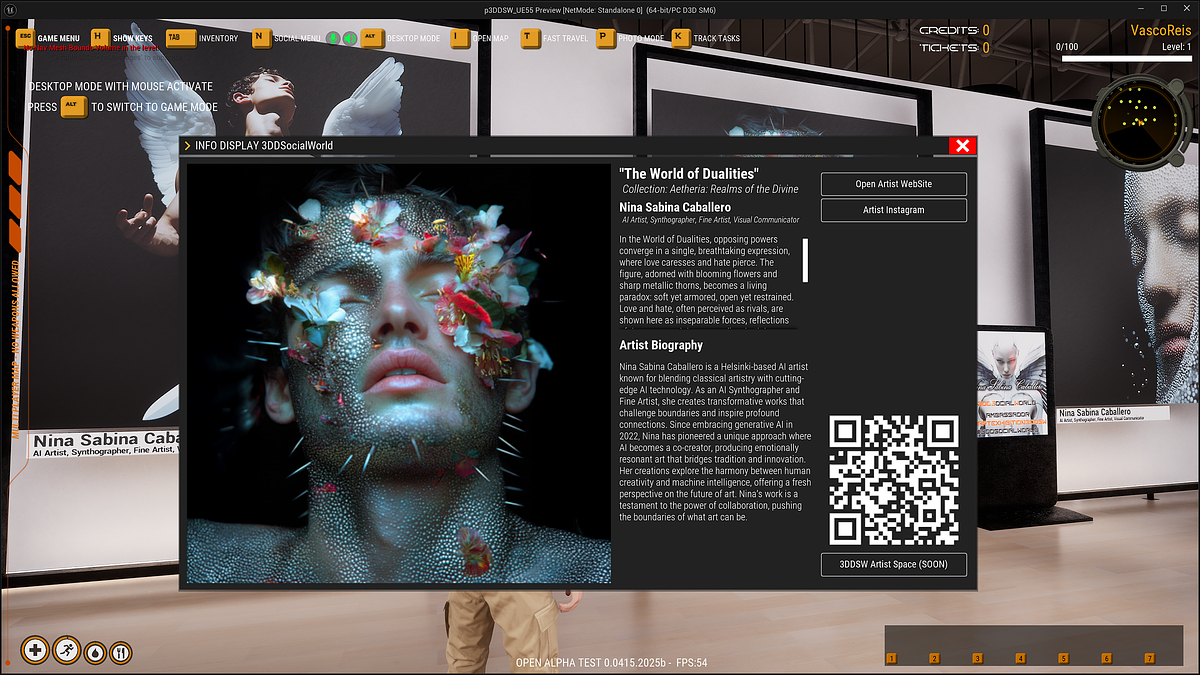Click the running stamina status icon
This screenshot has width=1200, height=675.
point(66,650)
